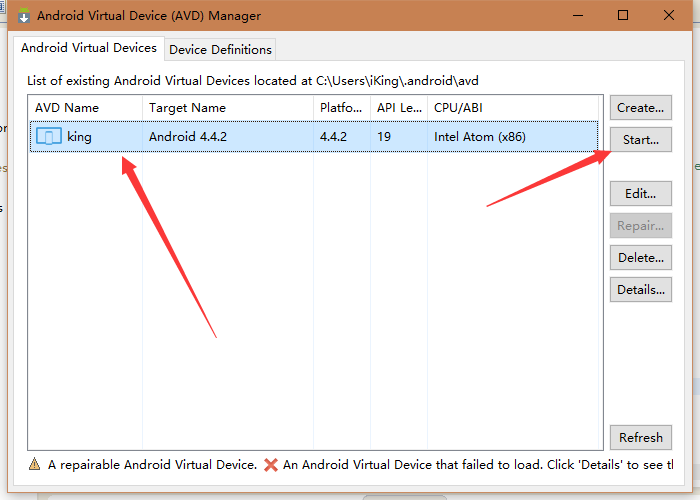Sort list by AVD Name column header
Image resolution: width=700 pixels, height=500 pixels.
click(x=85, y=108)
